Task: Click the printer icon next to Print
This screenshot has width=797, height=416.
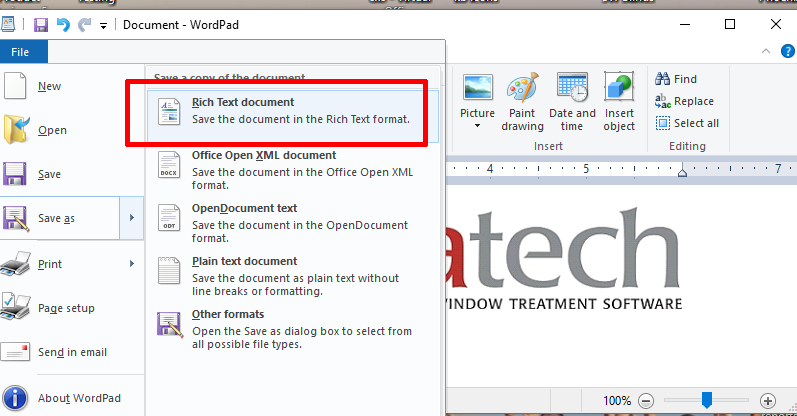Action: click(x=15, y=263)
